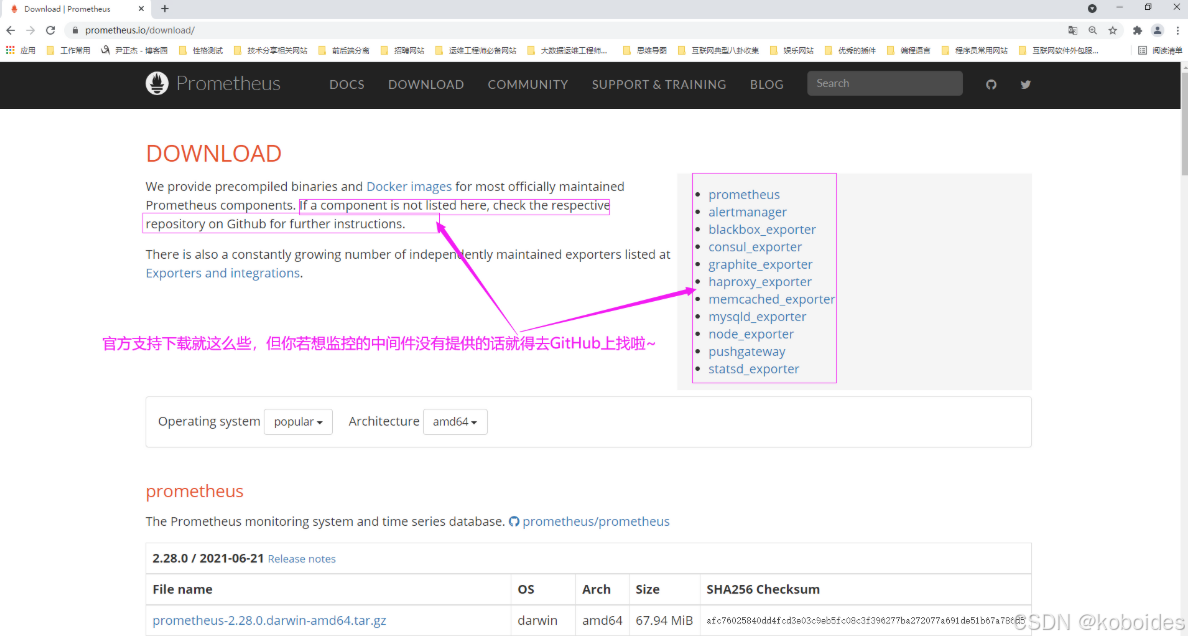Open the 思维导图 bookmark folder
This screenshot has height=642, width=1189.
[644, 51]
